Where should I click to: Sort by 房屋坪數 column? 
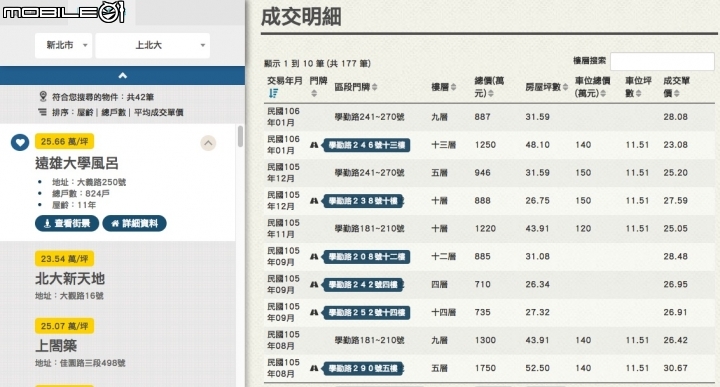tap(547, 87)
